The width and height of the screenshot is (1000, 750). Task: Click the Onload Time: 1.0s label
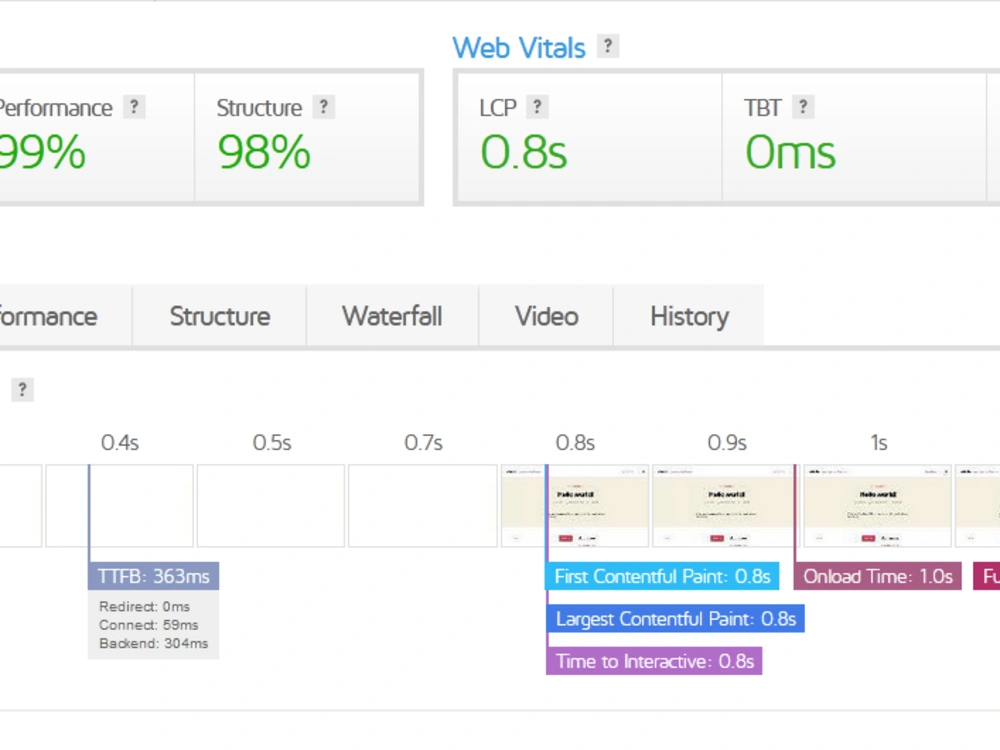tap(878, 577)
